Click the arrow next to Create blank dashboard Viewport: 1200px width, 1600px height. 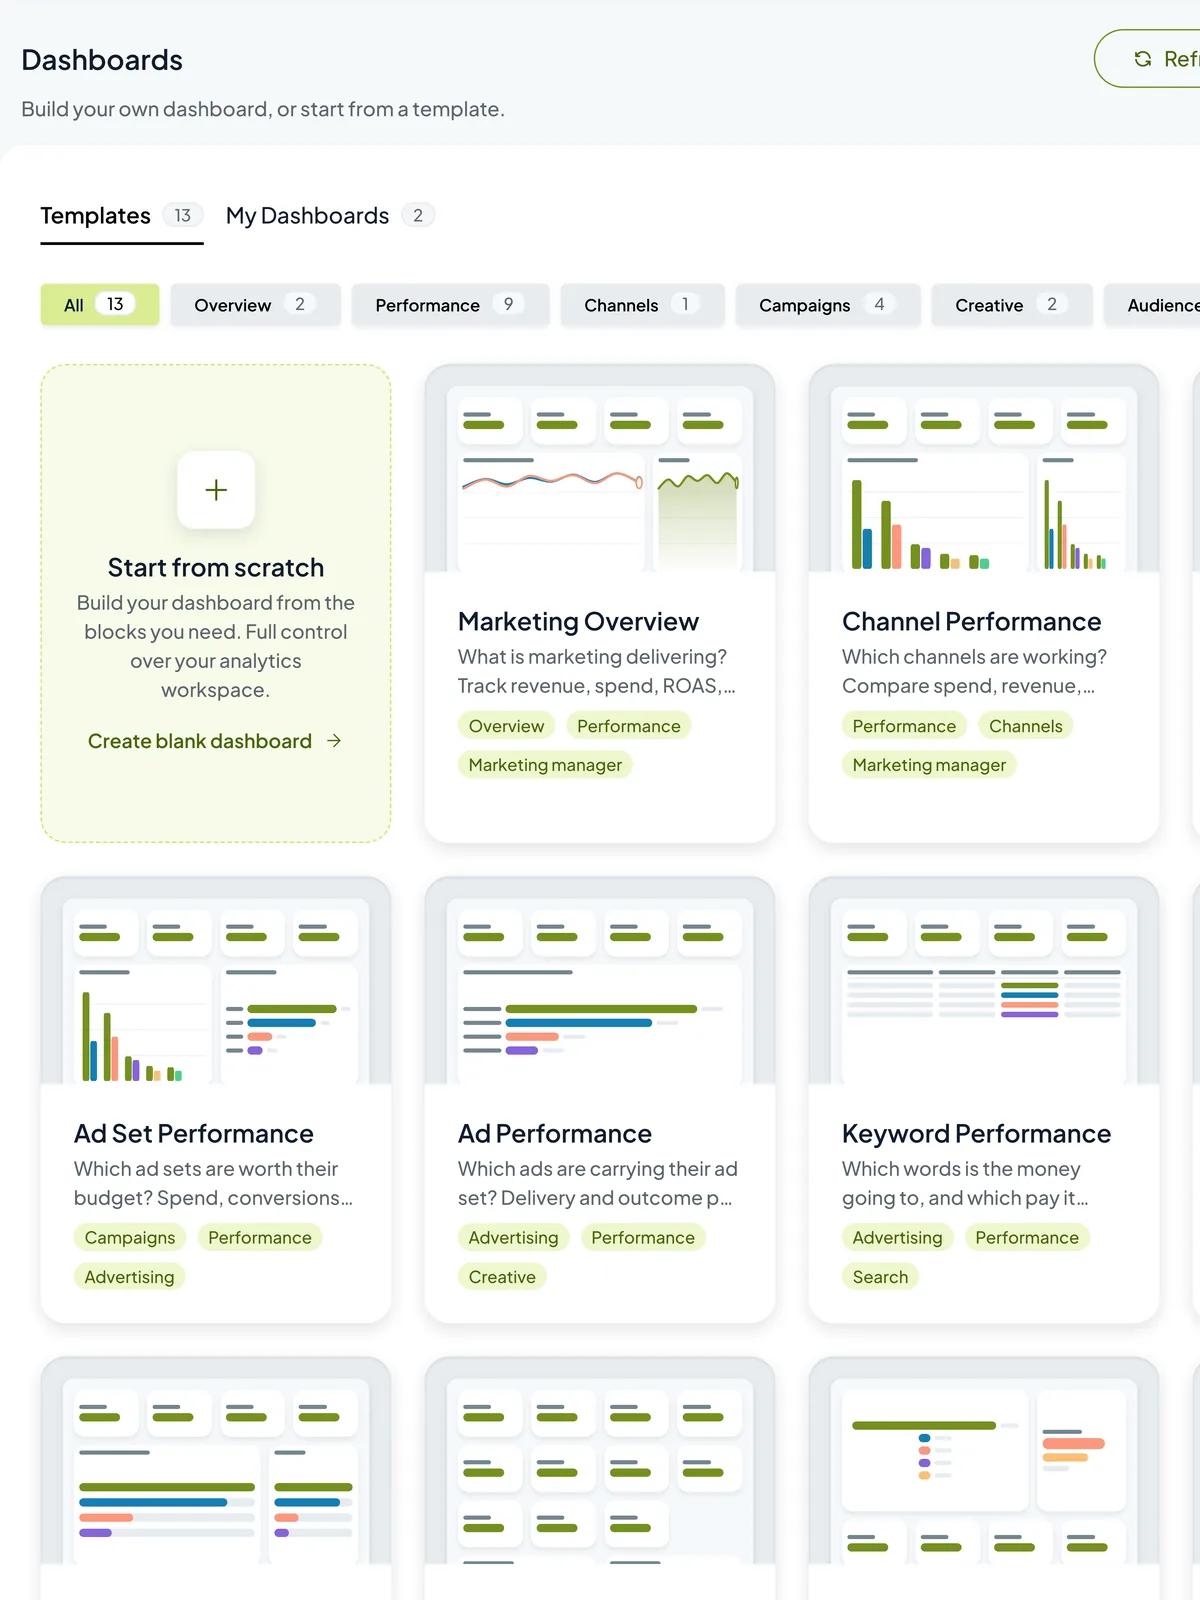[334, 741]
